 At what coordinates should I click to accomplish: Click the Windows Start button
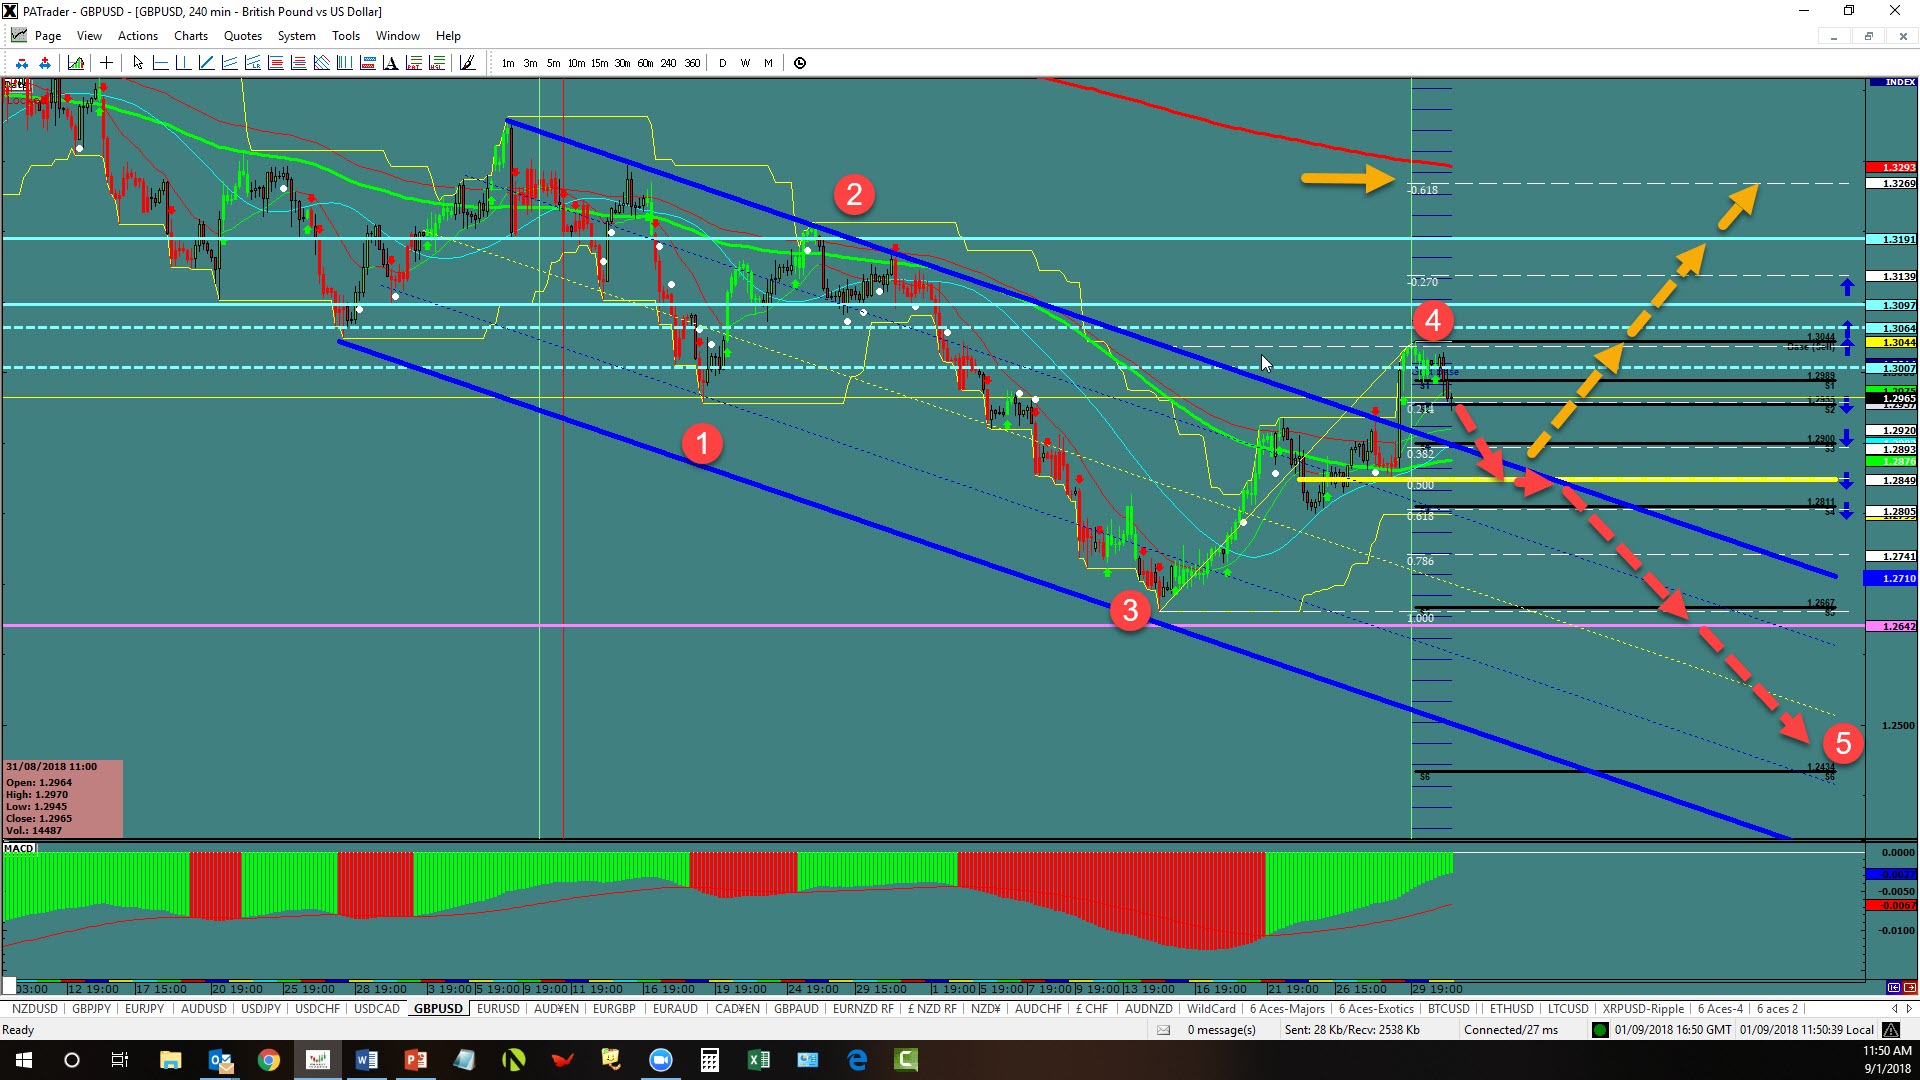click(24, 1060)
